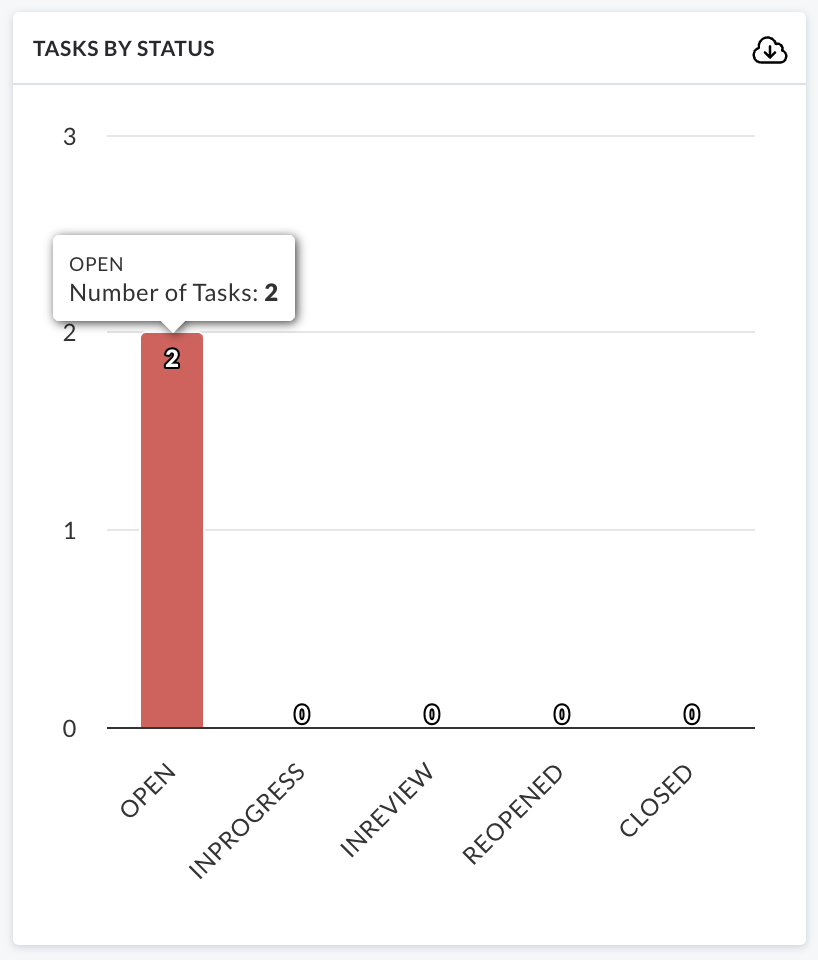Click the cloud download icon
Image resolution: width=818 pixels, height=960 pixels.
(x=770, y=50)
